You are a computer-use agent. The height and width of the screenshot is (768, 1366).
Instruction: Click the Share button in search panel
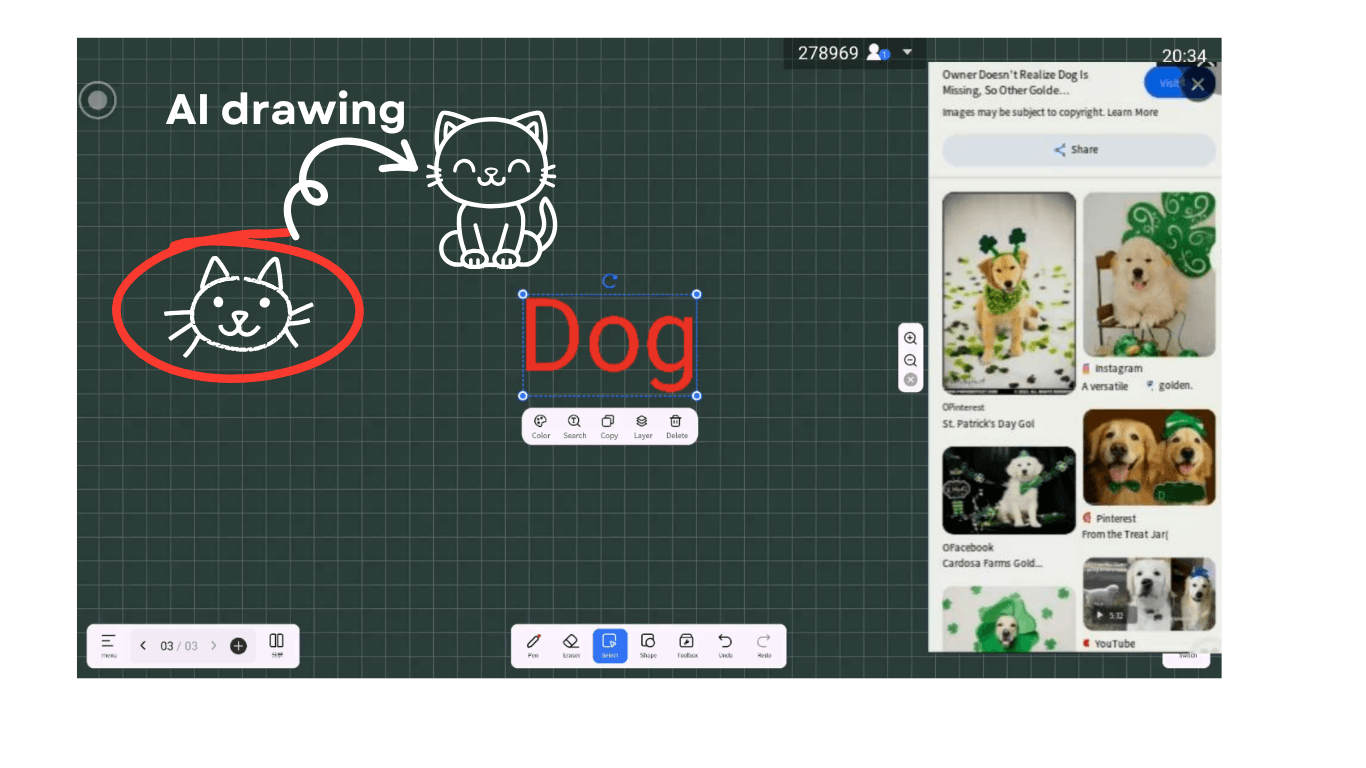tap(1078, 150)
